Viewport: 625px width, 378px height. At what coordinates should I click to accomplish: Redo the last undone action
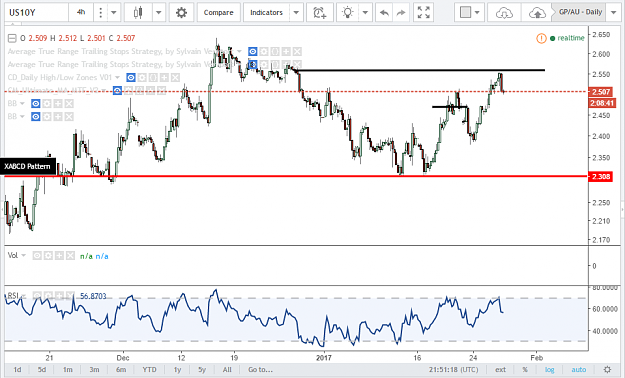401,13
